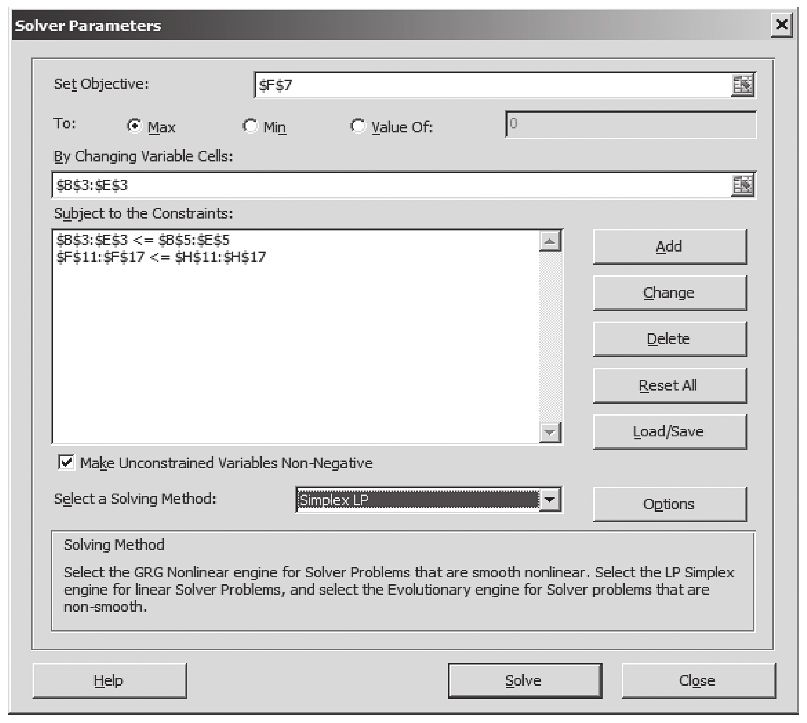
Task: Close the Solver Parameters dialog with X
Action: click(x=781, y=26)
